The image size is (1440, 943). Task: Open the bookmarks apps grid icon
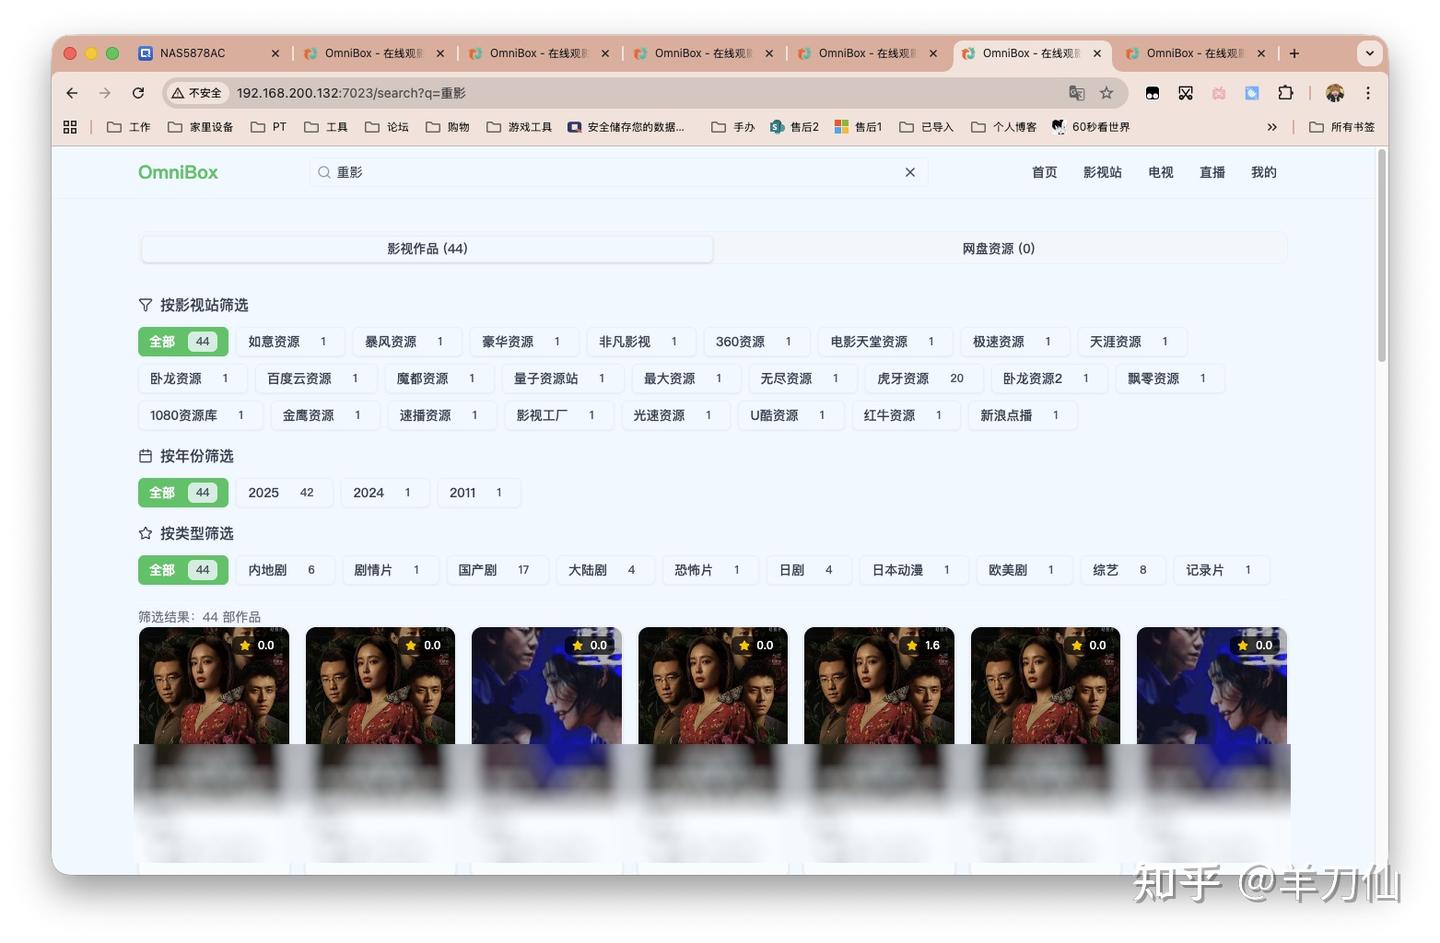click(x=70, y=127)
